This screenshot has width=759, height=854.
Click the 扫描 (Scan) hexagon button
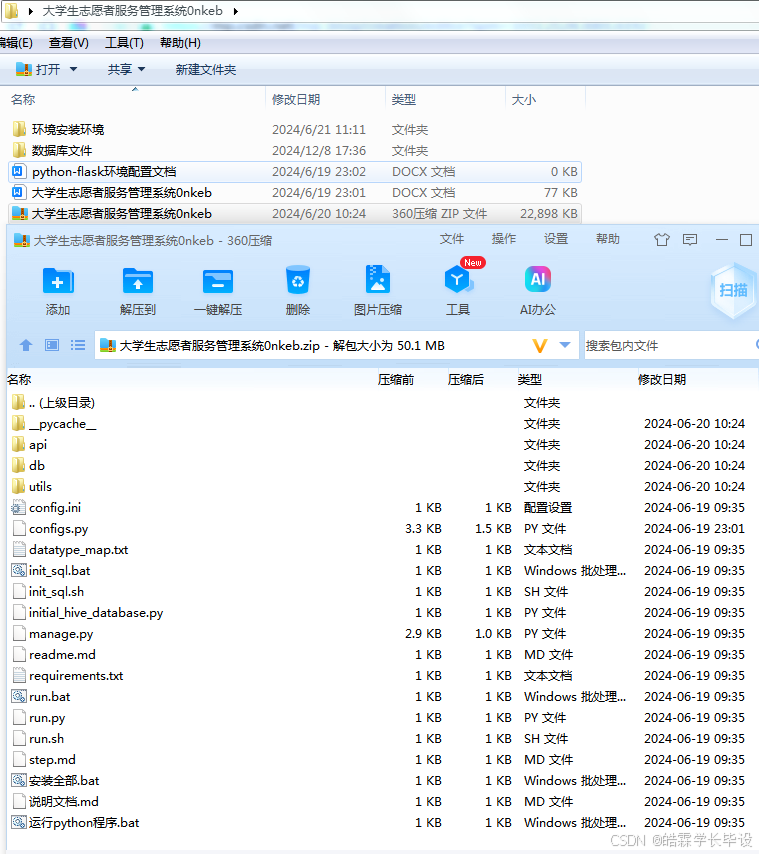[733, 290]
